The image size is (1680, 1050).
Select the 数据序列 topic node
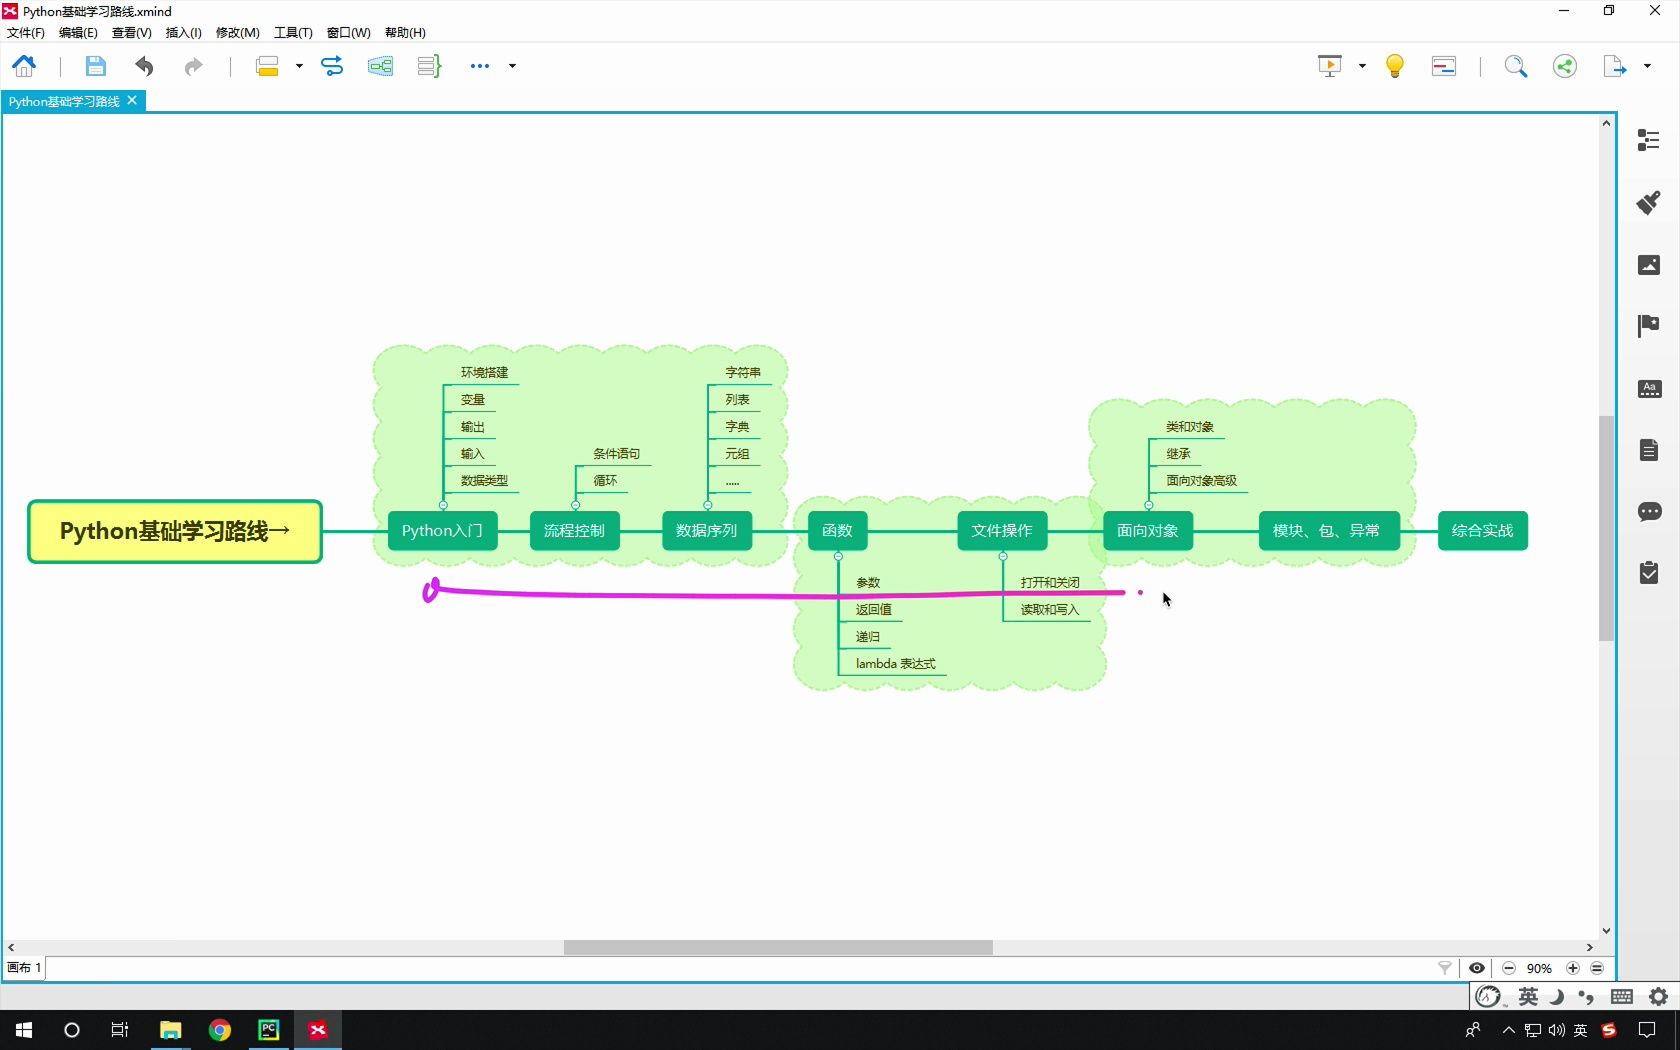(x=706, y=531)
